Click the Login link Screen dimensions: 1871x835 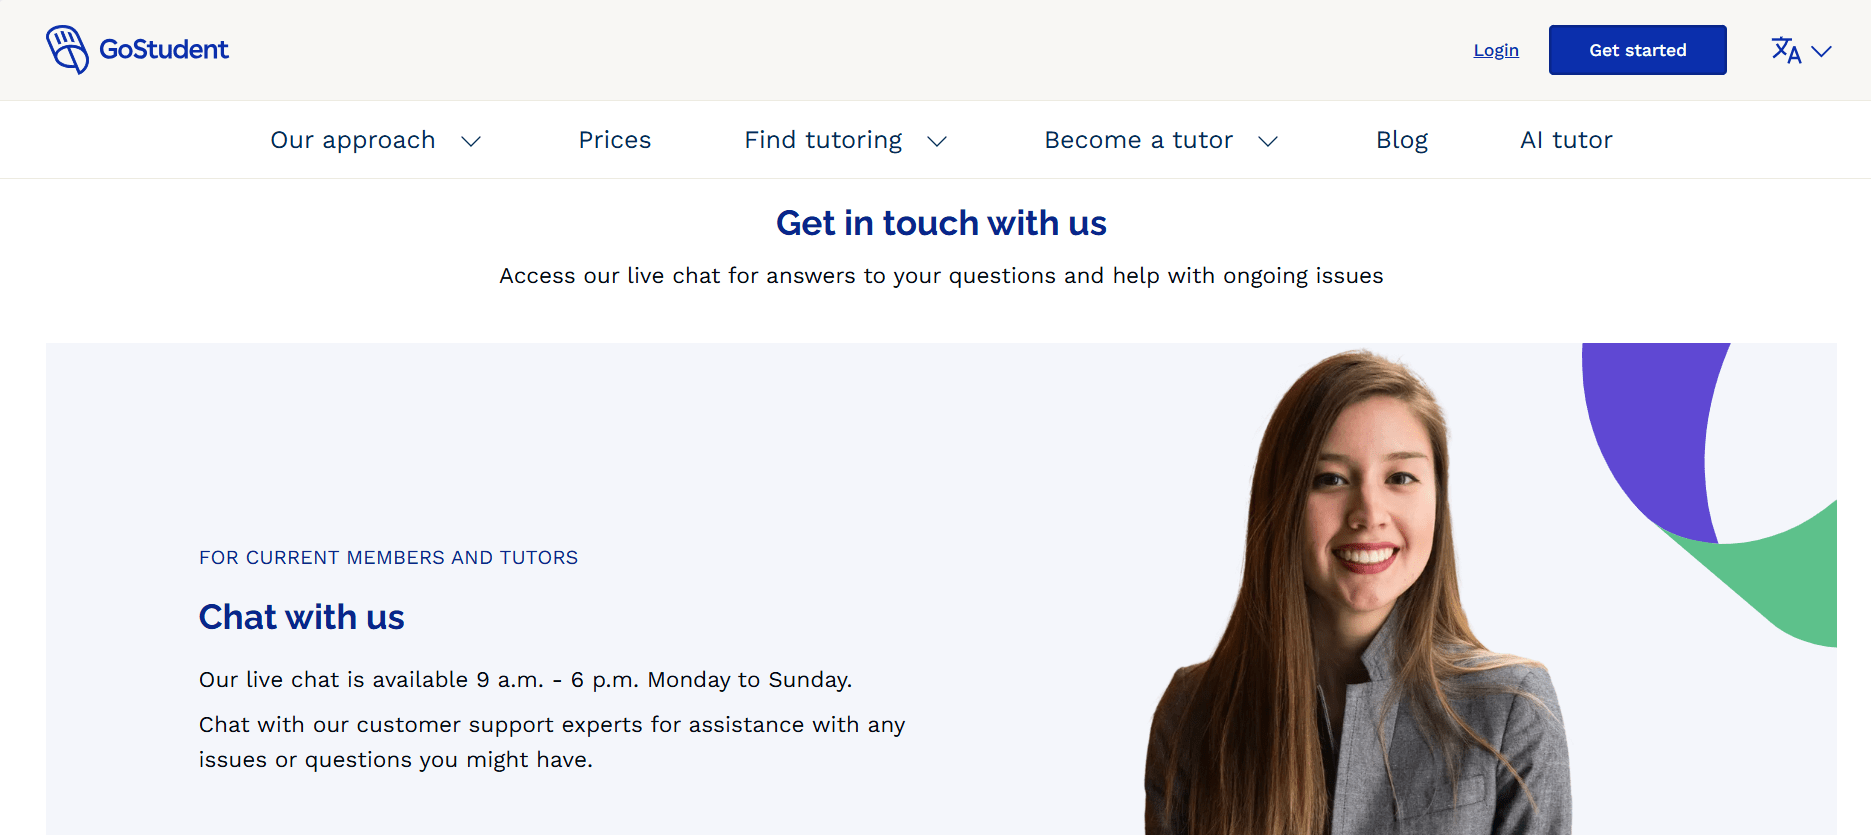(x=1496, y=50)
